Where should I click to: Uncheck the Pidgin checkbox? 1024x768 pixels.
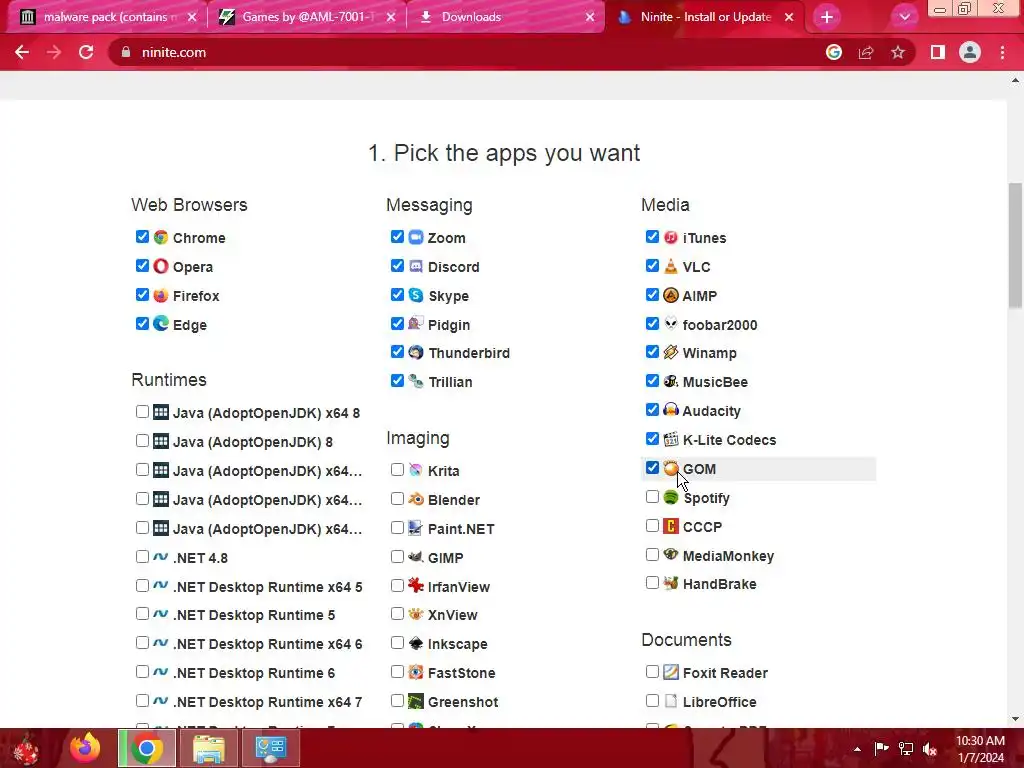click(x=397, y=323)
